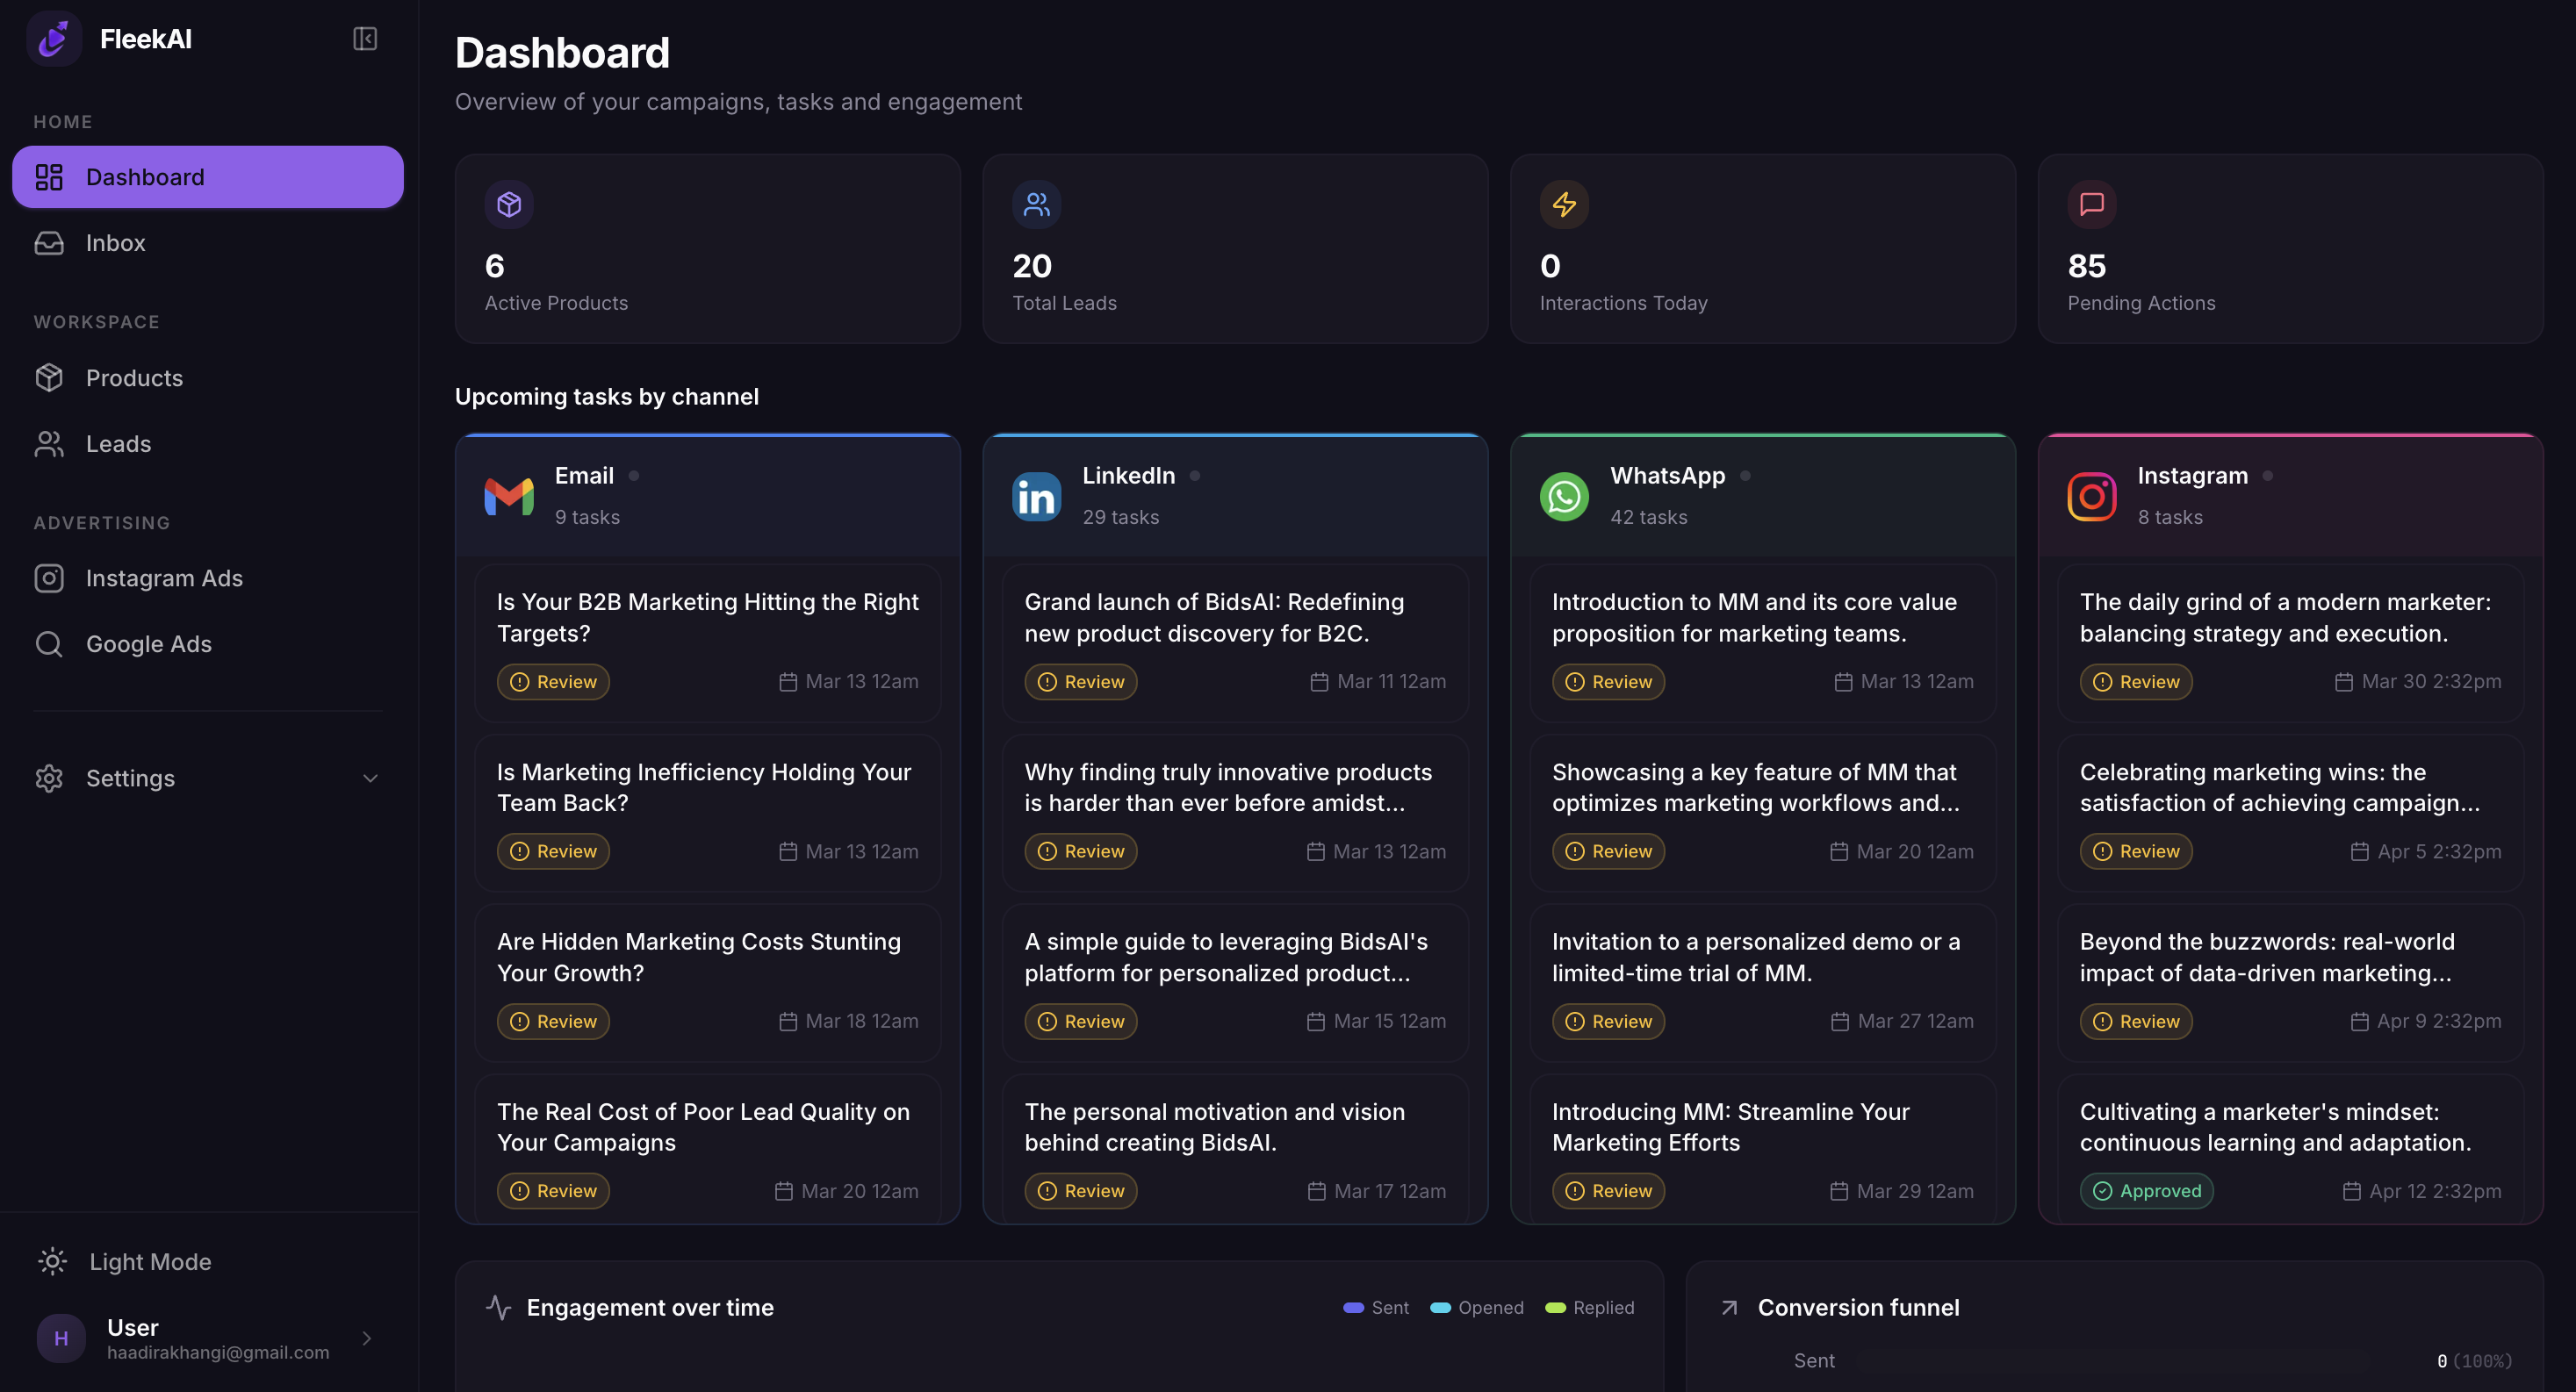Viewport: 2576px width, 1392px height.
Task: Click the Dashboard grid icon in sidebar
Action: pos(49,177)
